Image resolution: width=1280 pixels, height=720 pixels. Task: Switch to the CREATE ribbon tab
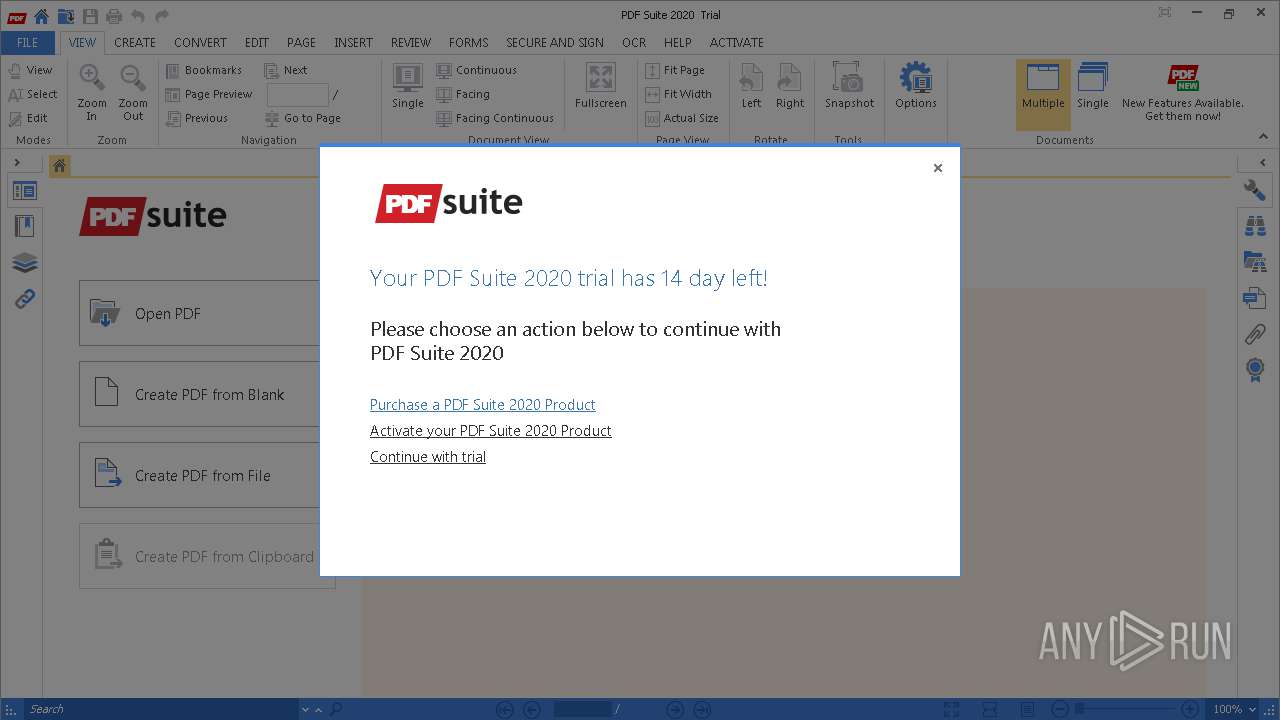coord(135,42)
